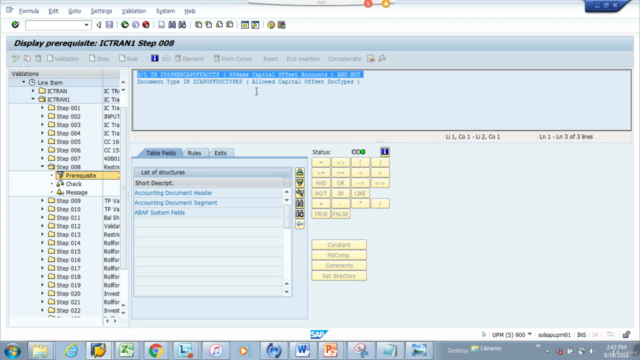This screenshot has width=640, height=360.
Task: Switch to the Exits tab
Action: point(220,153)
